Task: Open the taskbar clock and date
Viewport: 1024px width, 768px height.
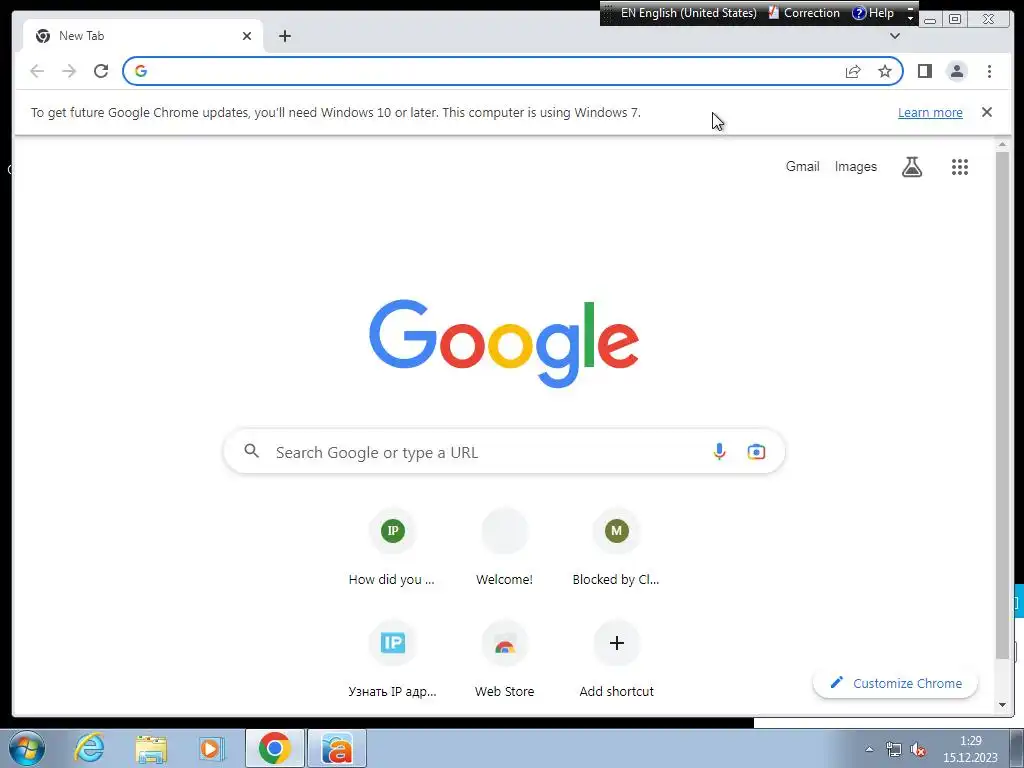Action: pos(970,749)
